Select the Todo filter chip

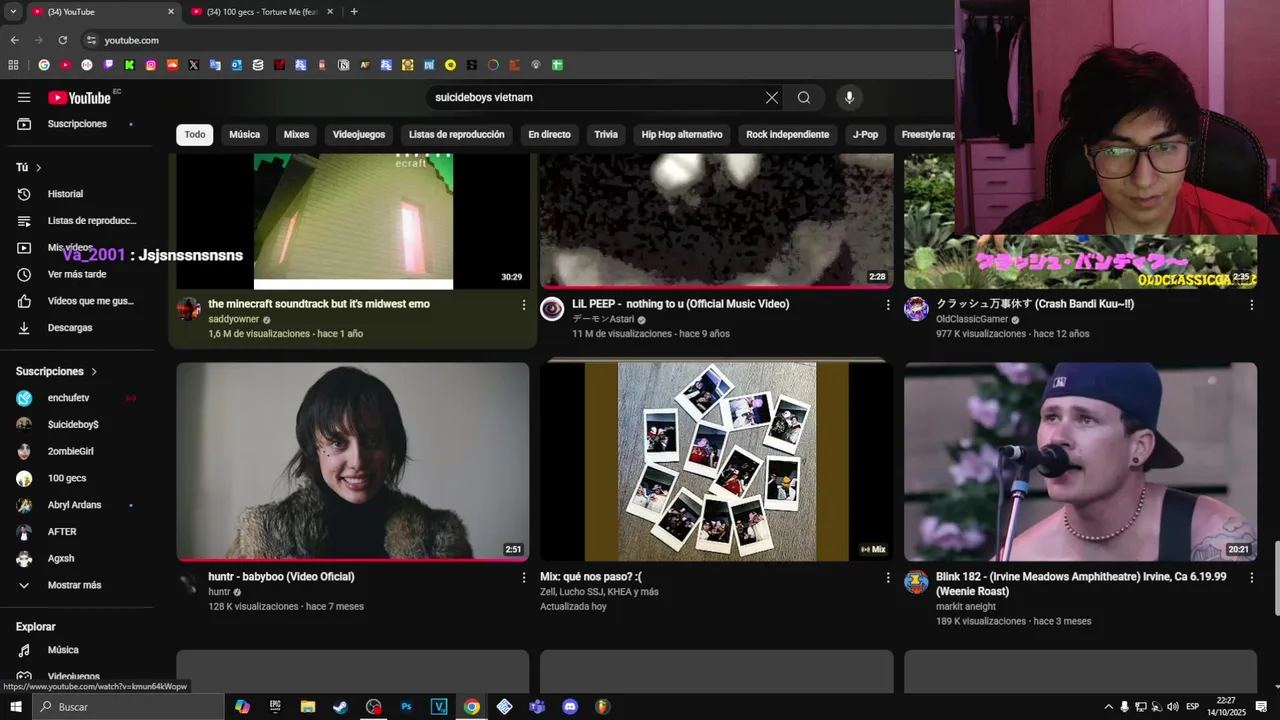[x=195, y=134]
